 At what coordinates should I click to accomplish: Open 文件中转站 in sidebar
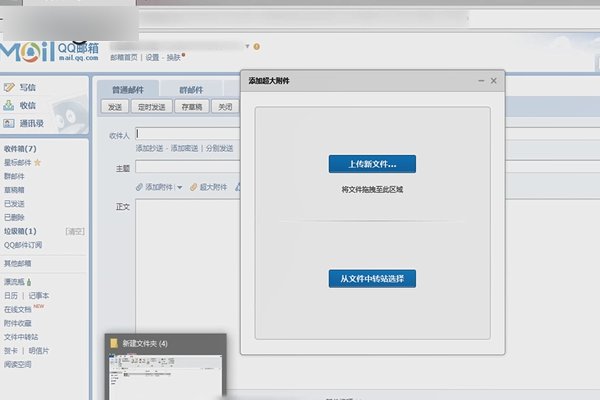21,337
